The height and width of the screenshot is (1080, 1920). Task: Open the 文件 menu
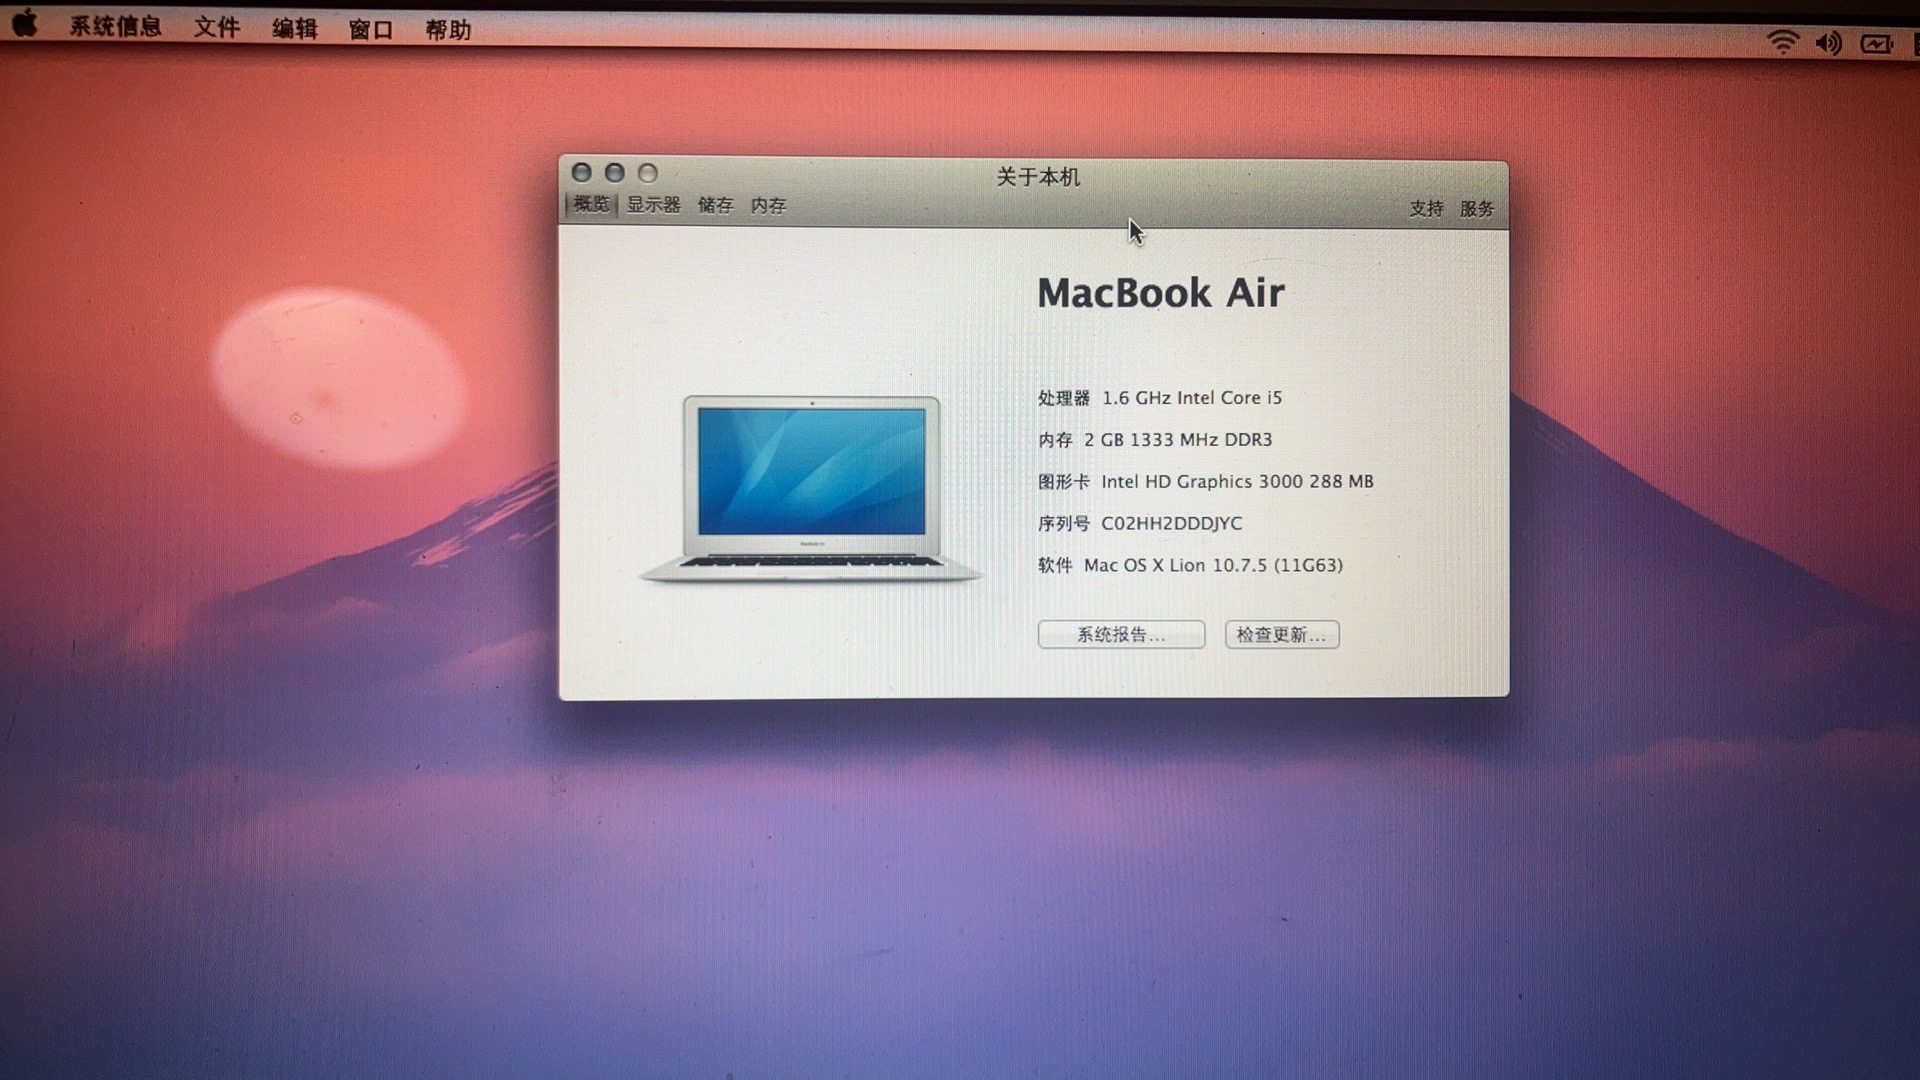click(x=217, y=28)
